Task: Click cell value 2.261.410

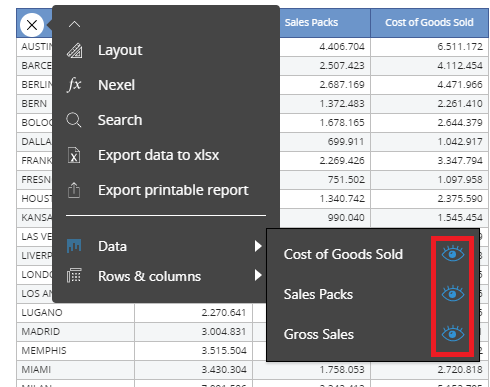Action: [460, 104]
